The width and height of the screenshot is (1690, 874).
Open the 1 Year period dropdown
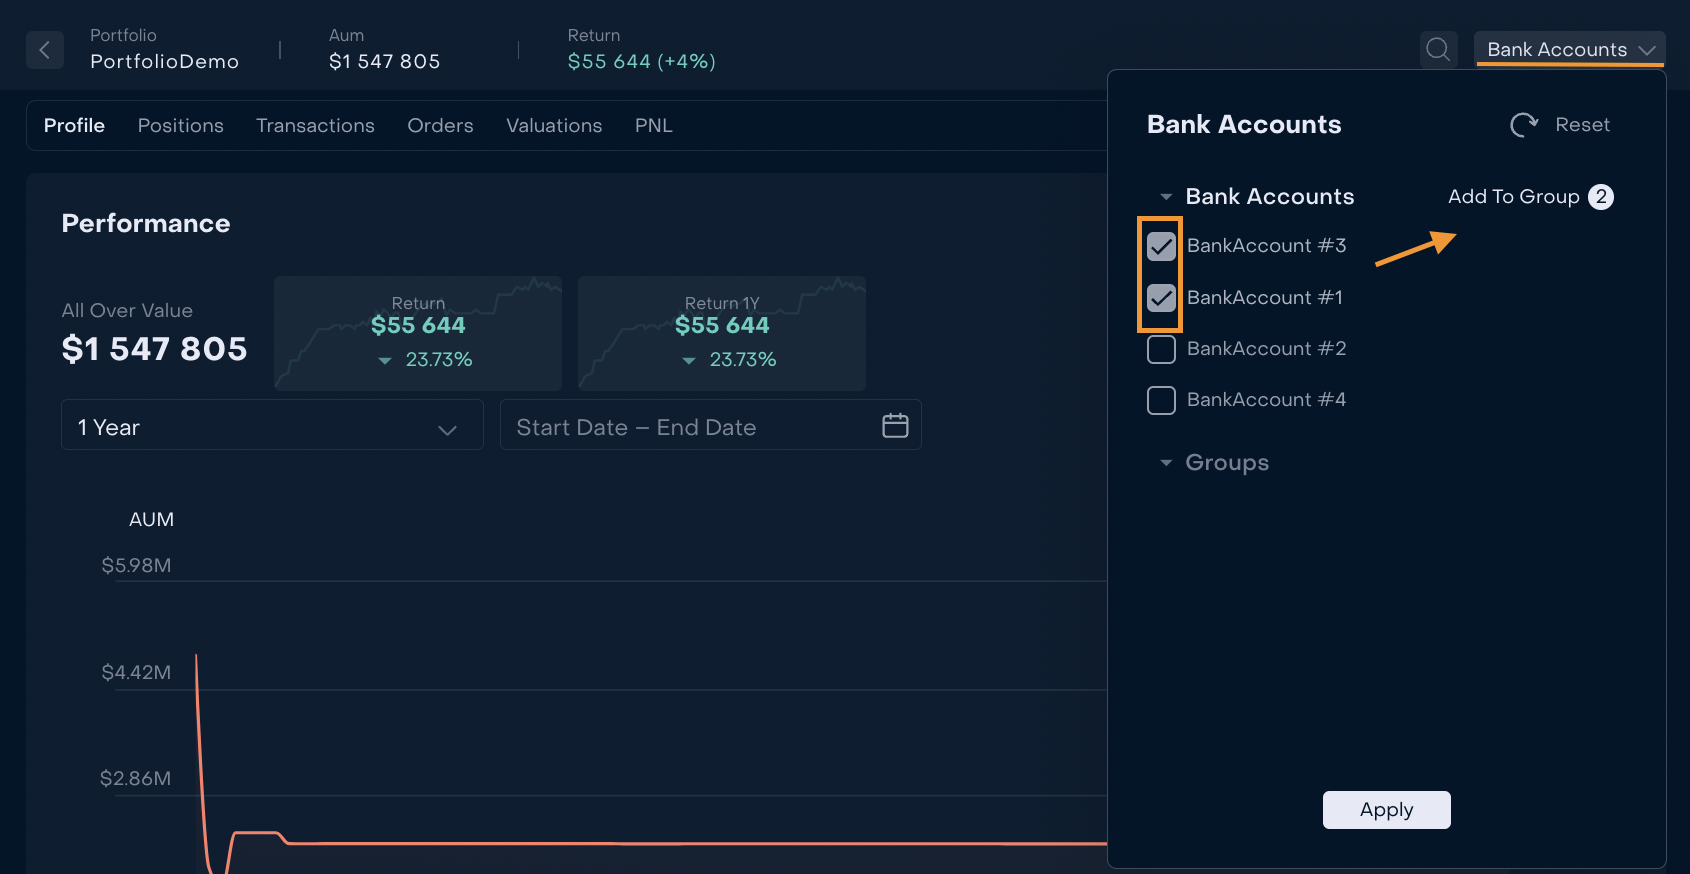point(272,426)
